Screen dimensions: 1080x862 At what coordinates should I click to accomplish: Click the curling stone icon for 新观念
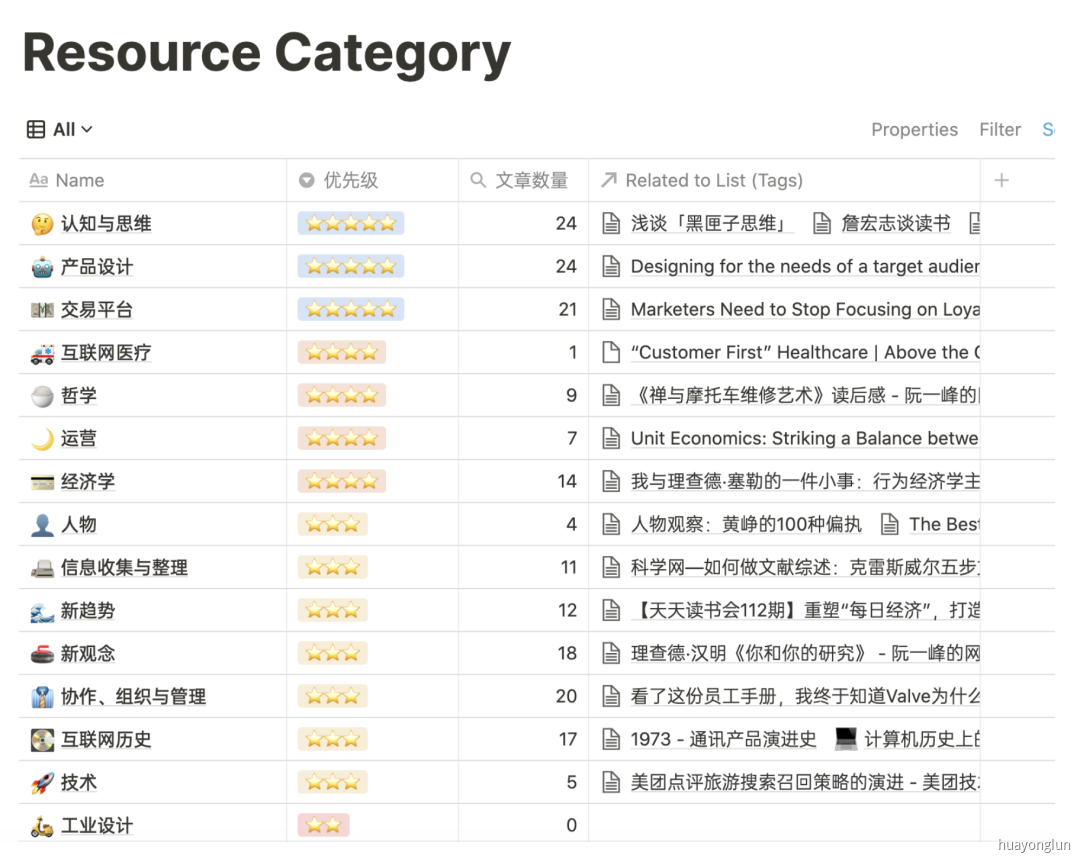pos(42,654)
